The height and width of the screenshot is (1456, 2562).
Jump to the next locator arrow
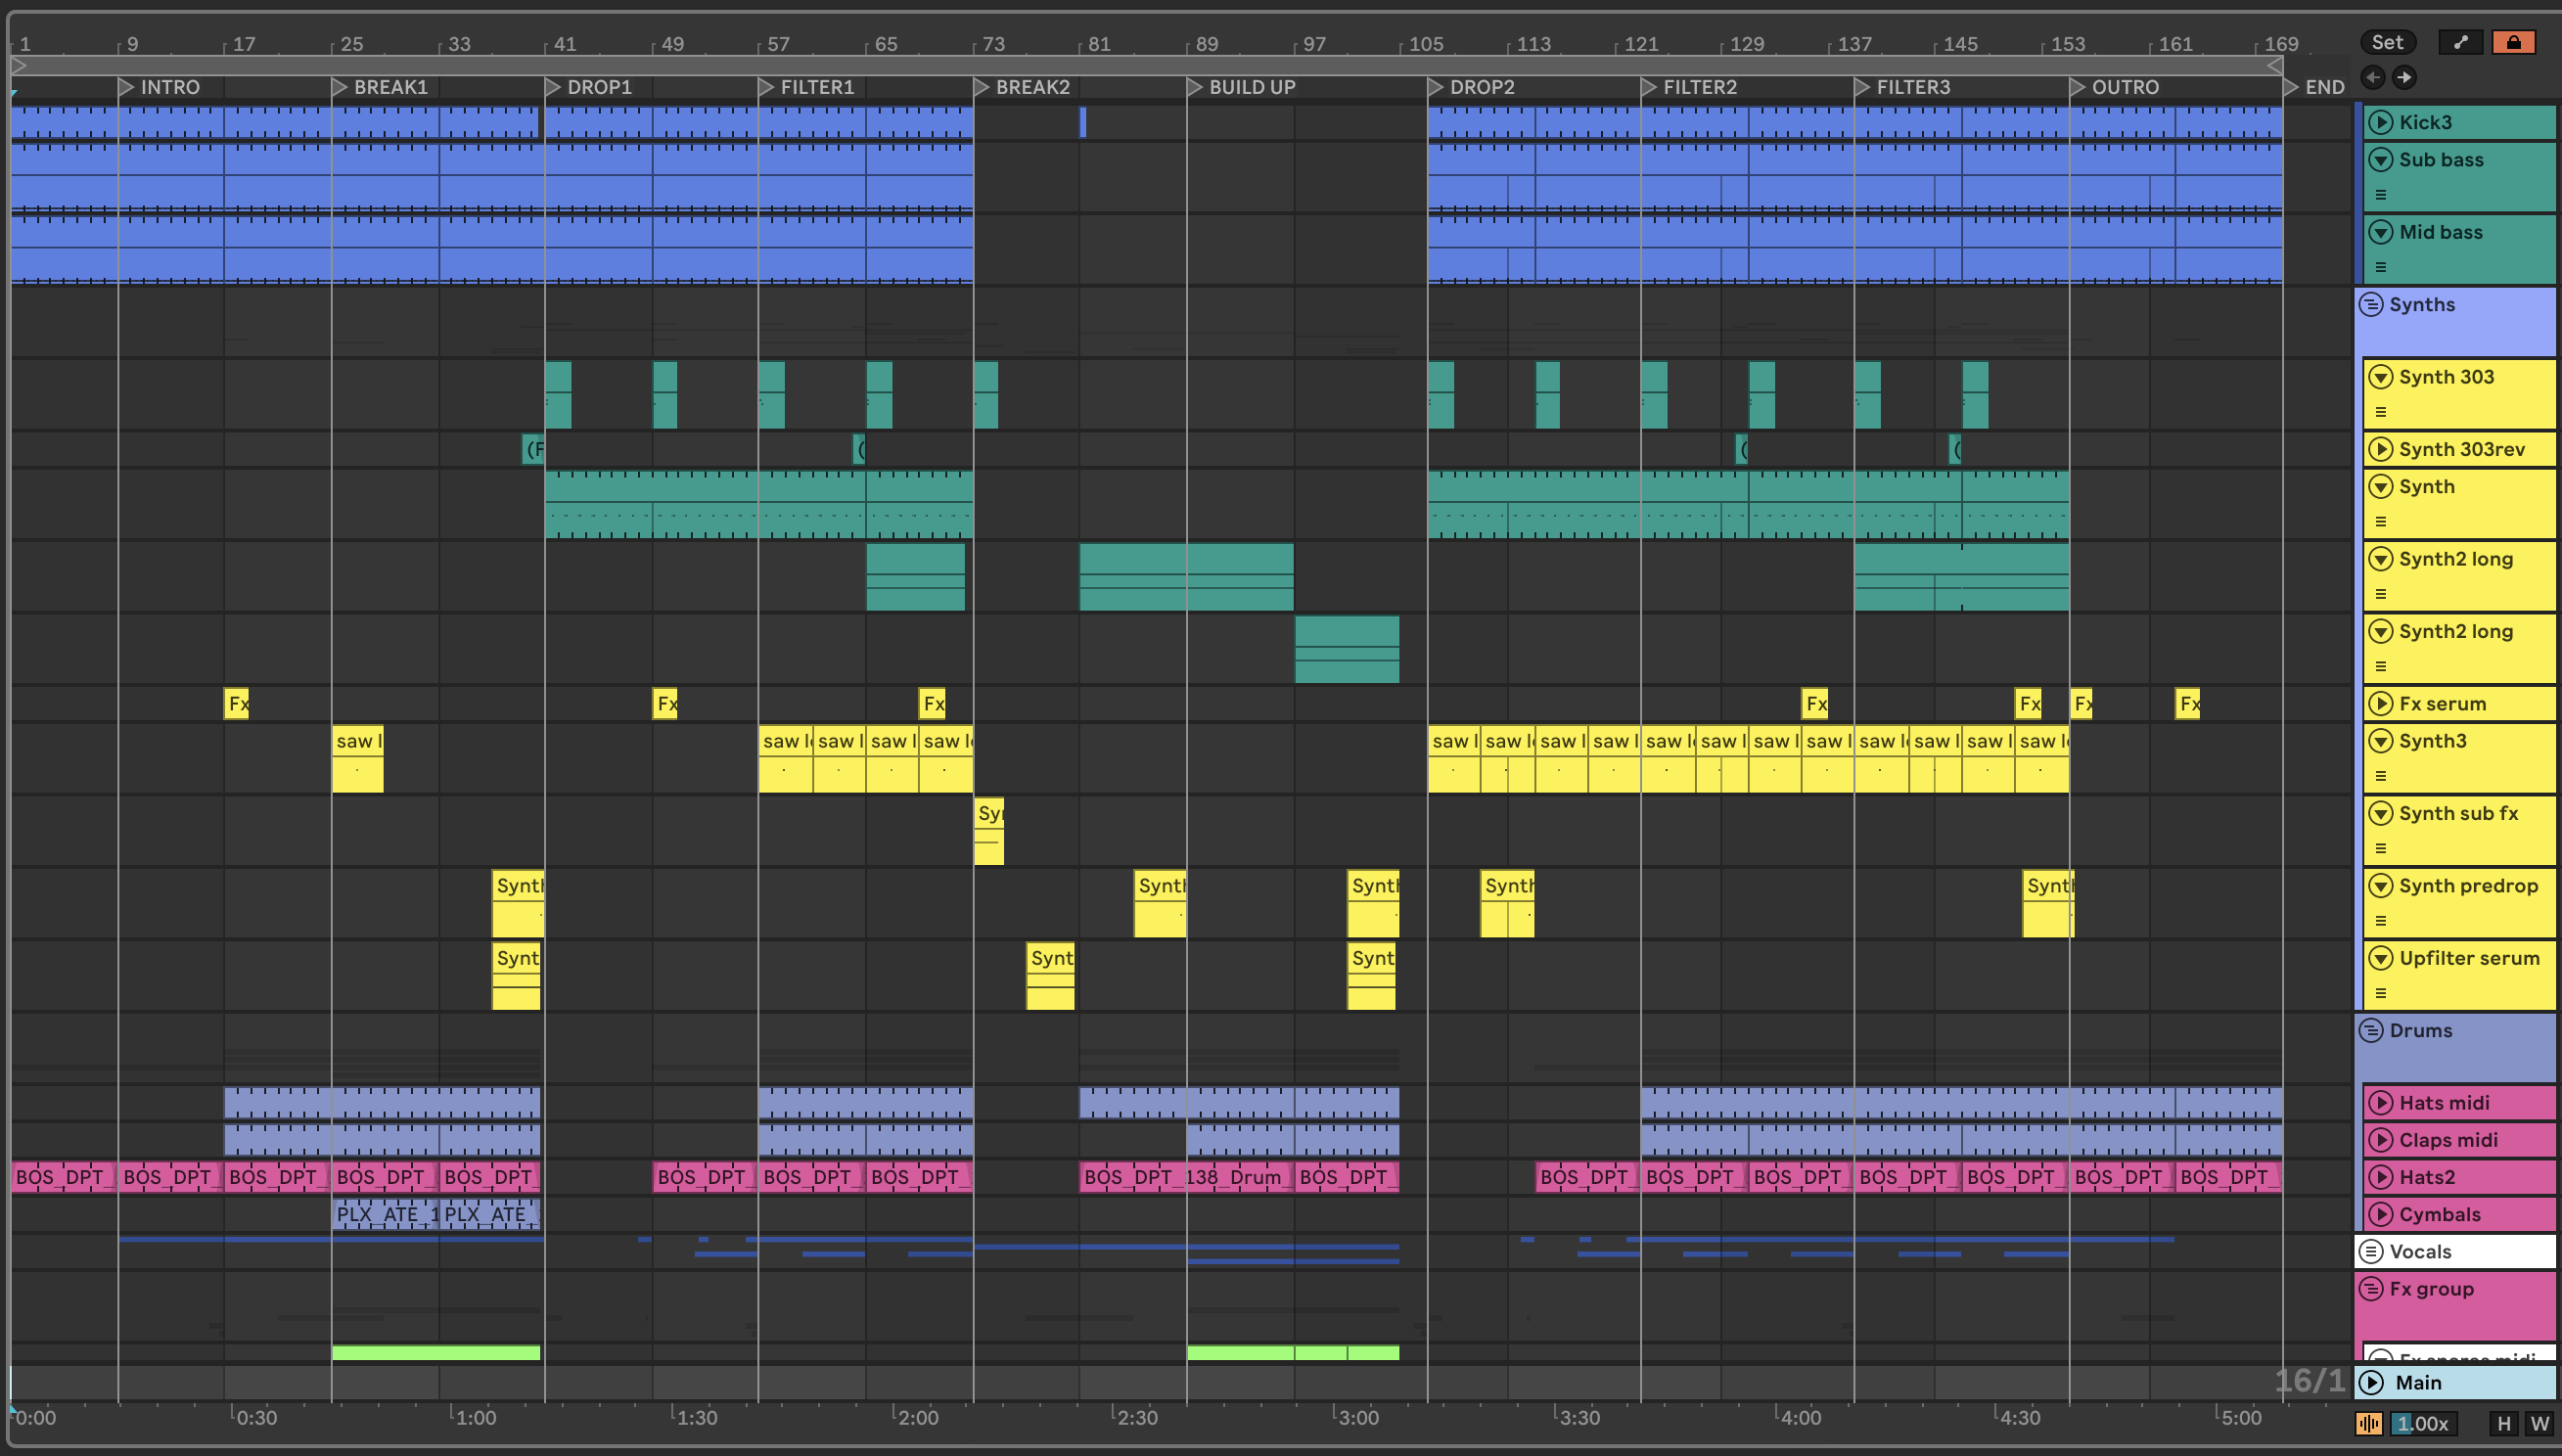[2404, 77]
